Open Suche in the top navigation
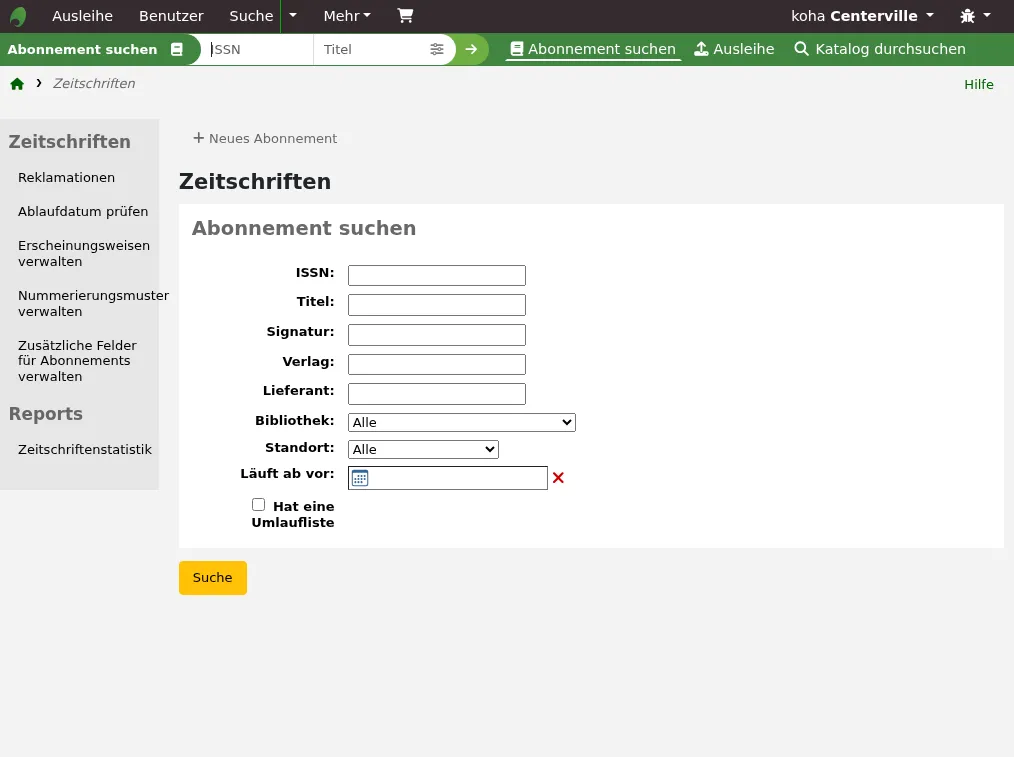Image resolution: width=1014 pixels, height=757 pixels. (x=252, y=16)
